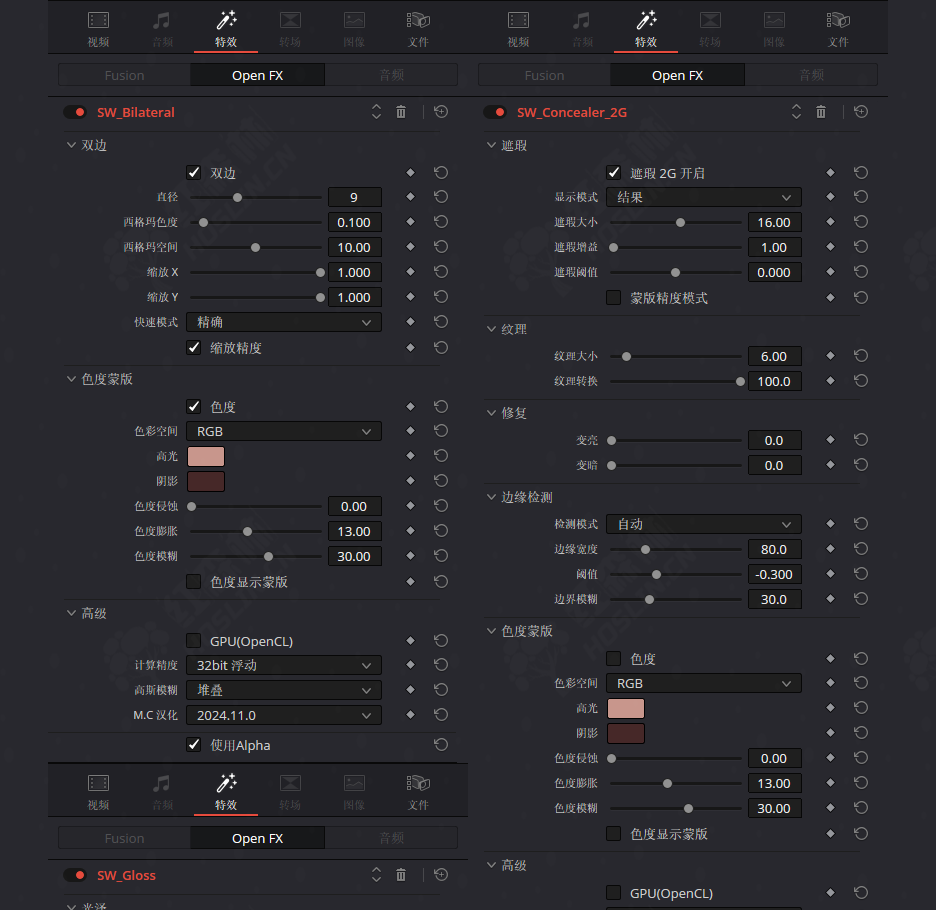Image resolution: width=936 pixels, height=910 pixels.
Task: Switch to 音频 sub-tab in top-left panel
Action: tap(392, 75)
